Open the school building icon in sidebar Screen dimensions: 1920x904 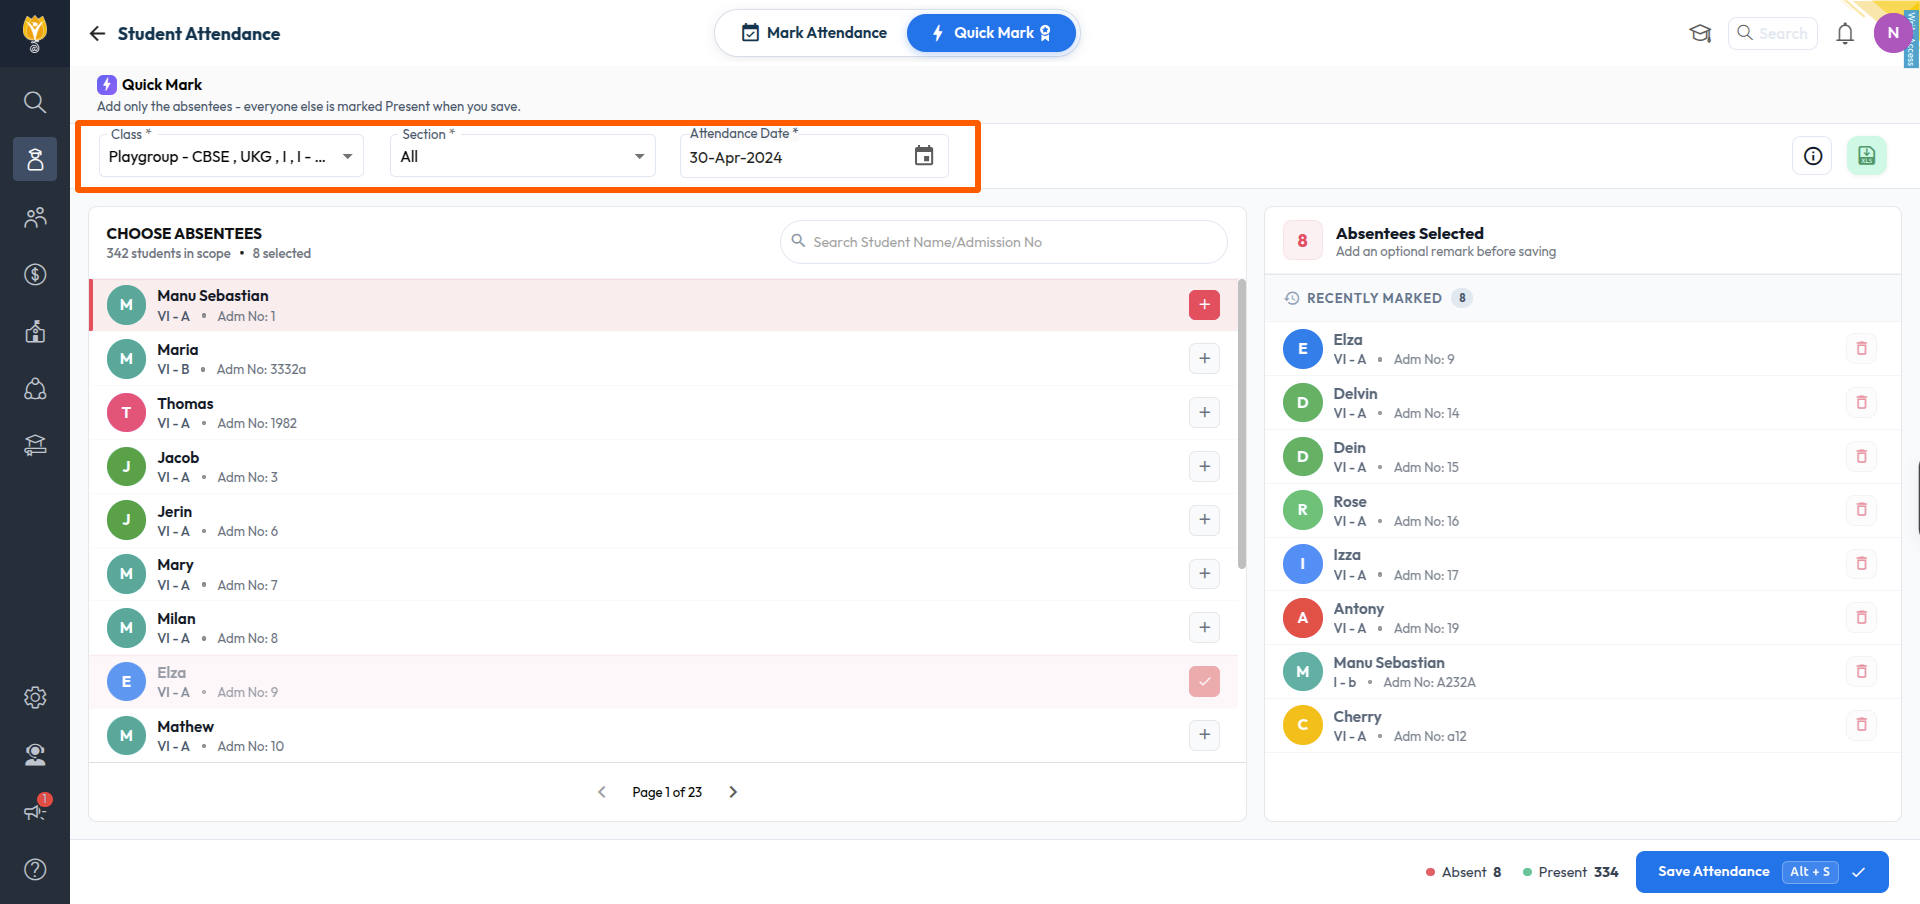[35, 332]
